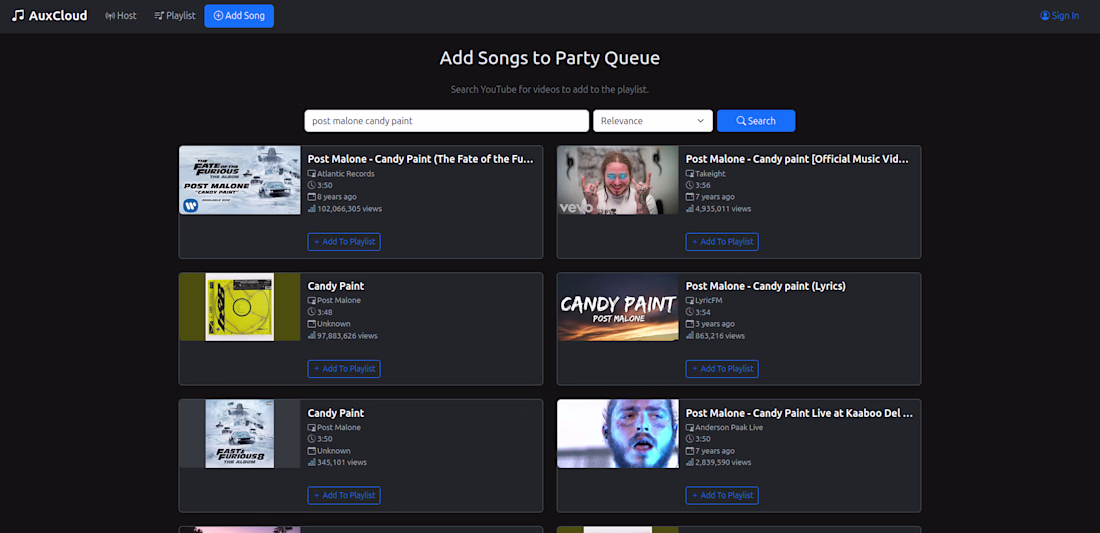This screenshot has height=533, width=1100.
Task: Expand the Relevance sort dropdown
Action: (652, 121)
